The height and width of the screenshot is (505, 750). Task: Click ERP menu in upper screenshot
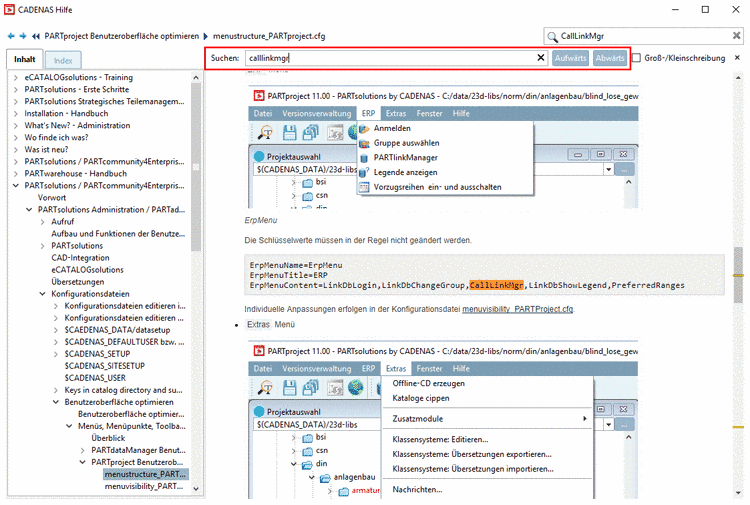(x=368, y=113)
